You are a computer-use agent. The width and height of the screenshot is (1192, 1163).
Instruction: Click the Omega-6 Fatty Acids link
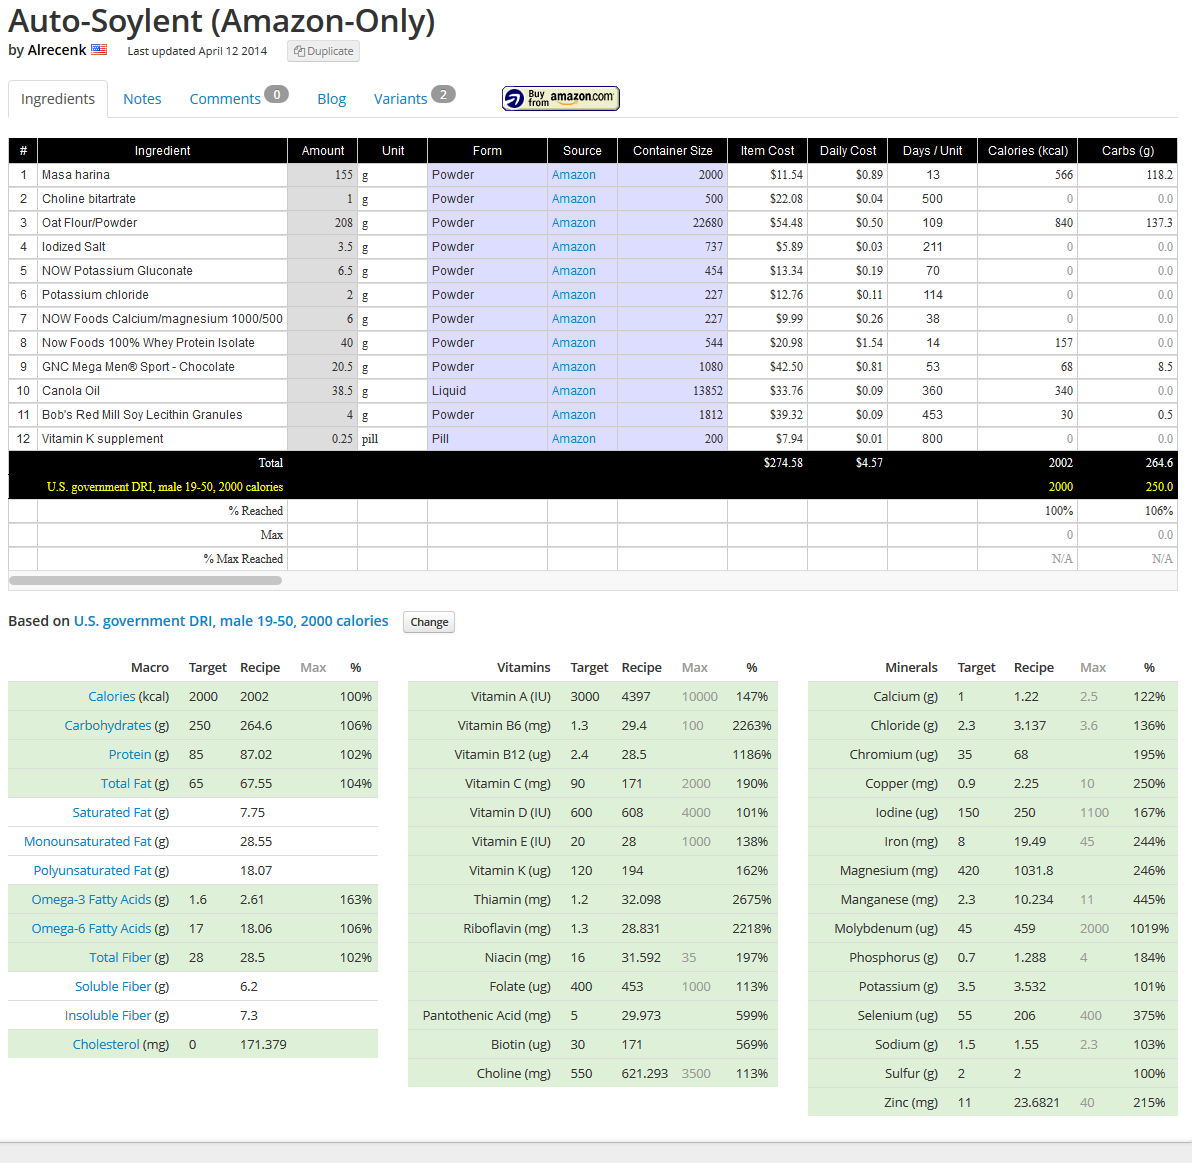[x=91, y=928]
